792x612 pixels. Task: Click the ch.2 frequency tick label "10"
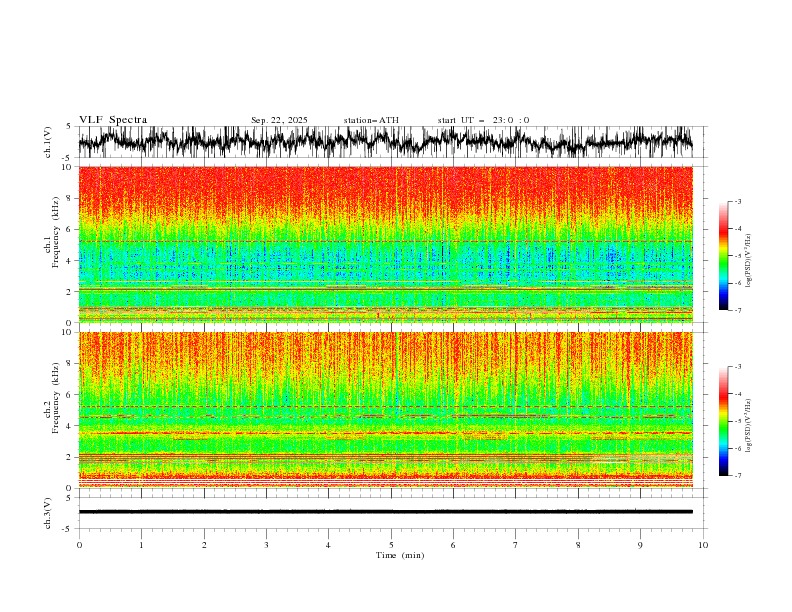67,332
